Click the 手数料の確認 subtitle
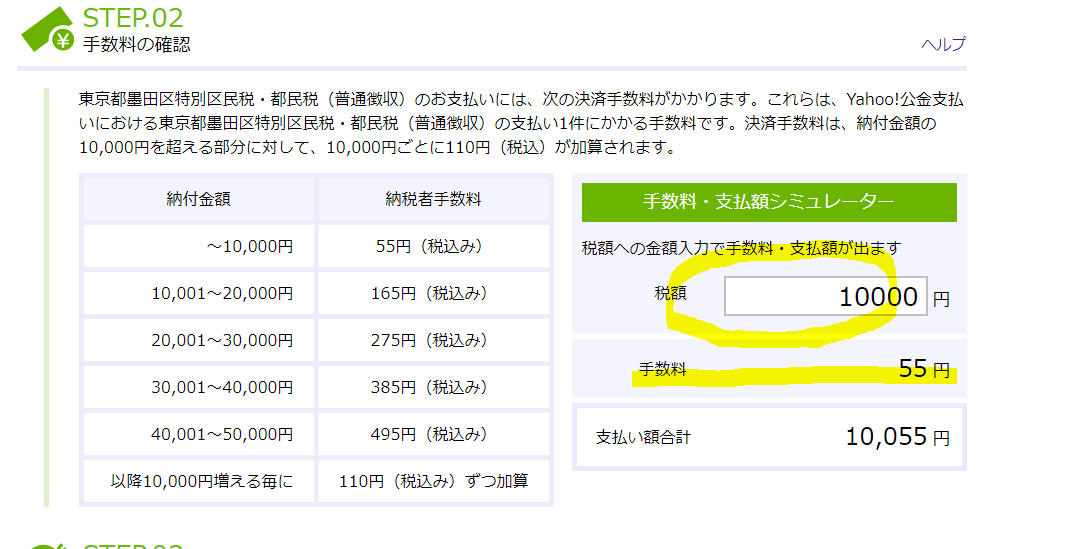 pos(137,45)
